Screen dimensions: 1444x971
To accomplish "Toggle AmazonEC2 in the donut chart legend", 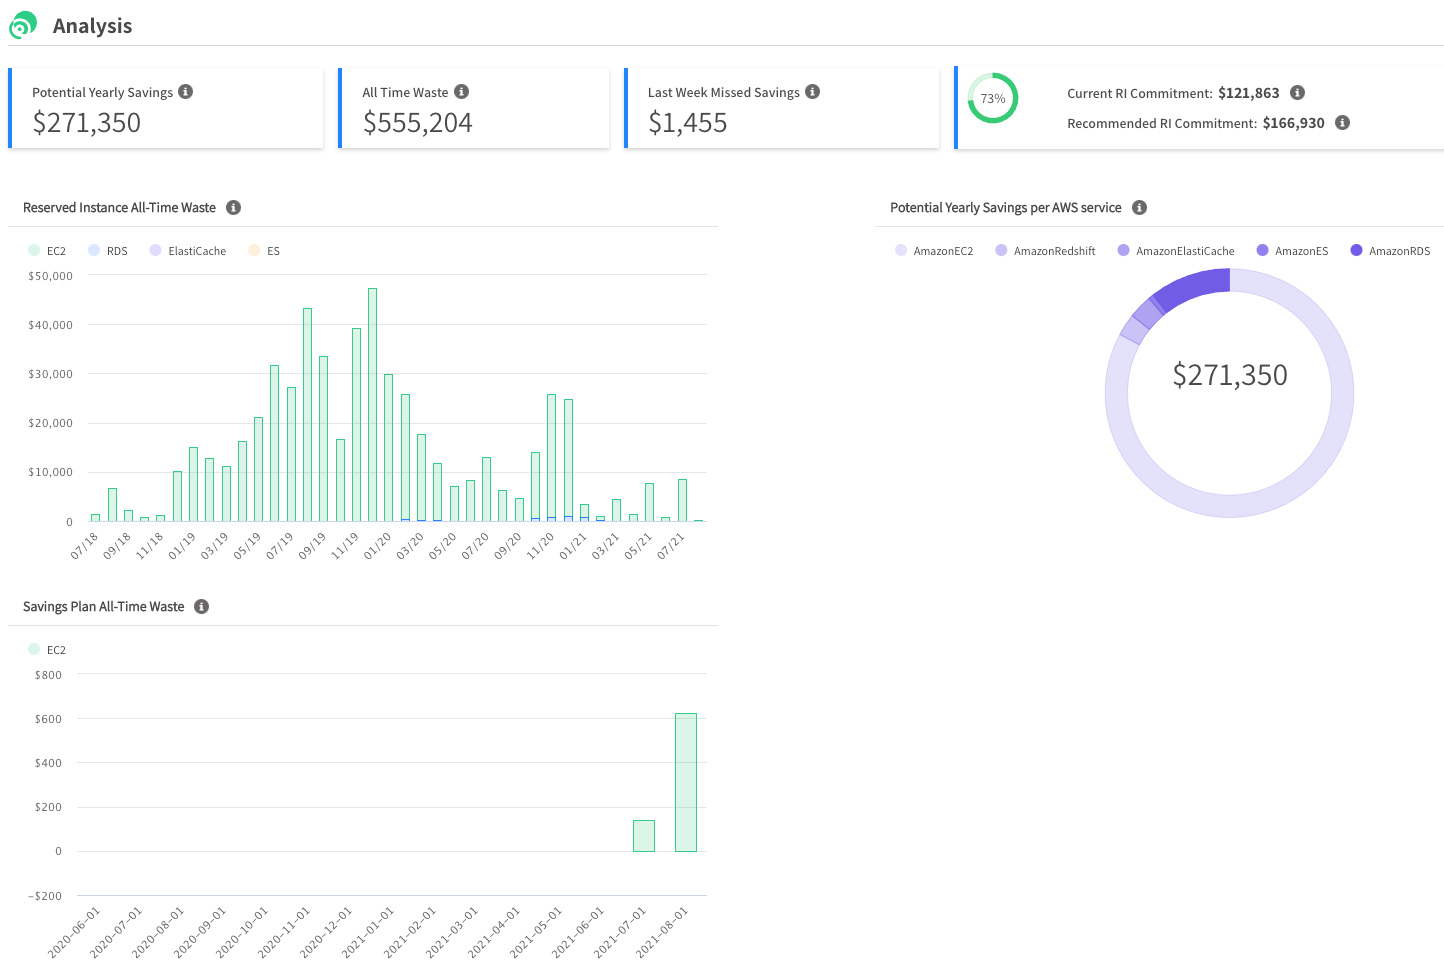I will pos(934,251).
